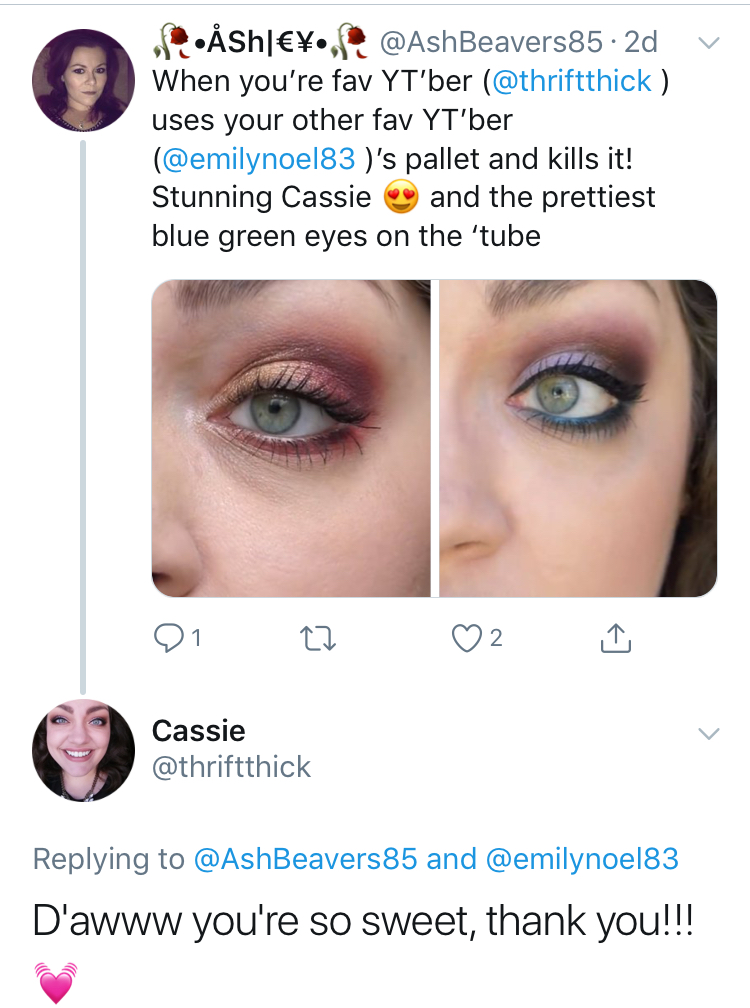
Task: Open the Cassie display name
Action: pyautogui.click(x=198, y=731)
